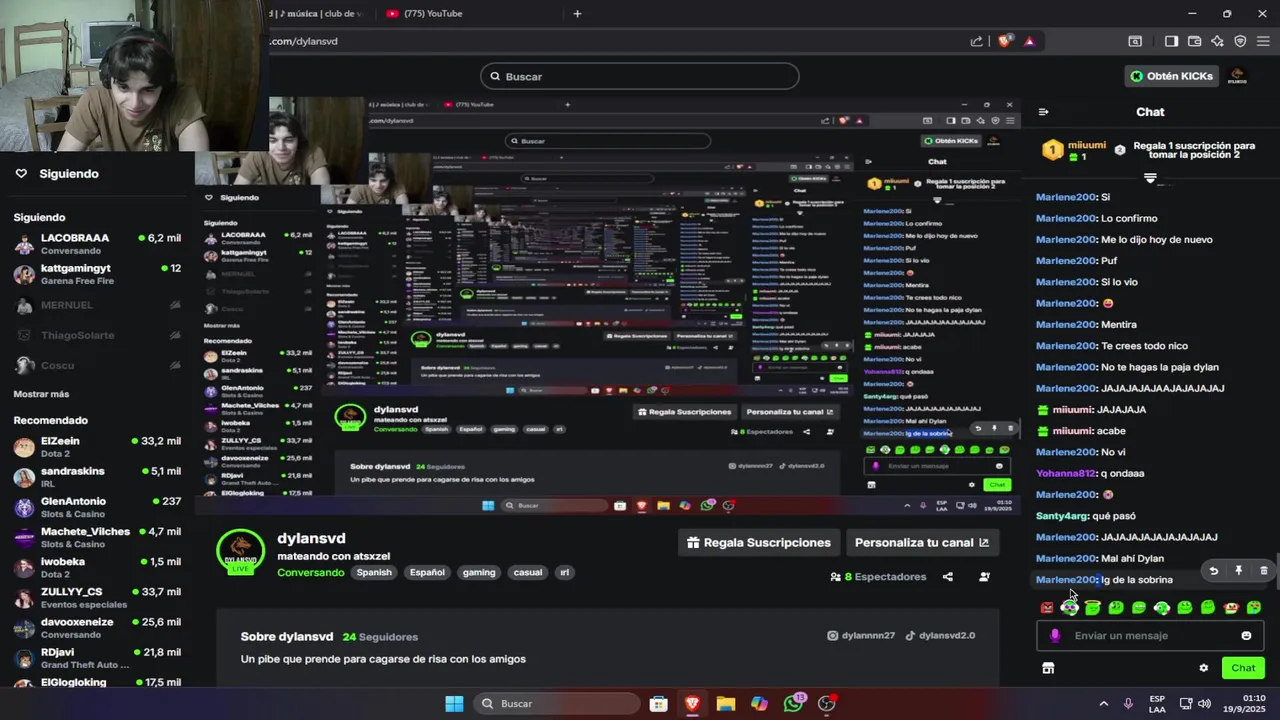This screenshot has width=1280, height=720.
Task: Open offline channel MERNUEL
Action: pyautogui.click(x=97, y=305)
